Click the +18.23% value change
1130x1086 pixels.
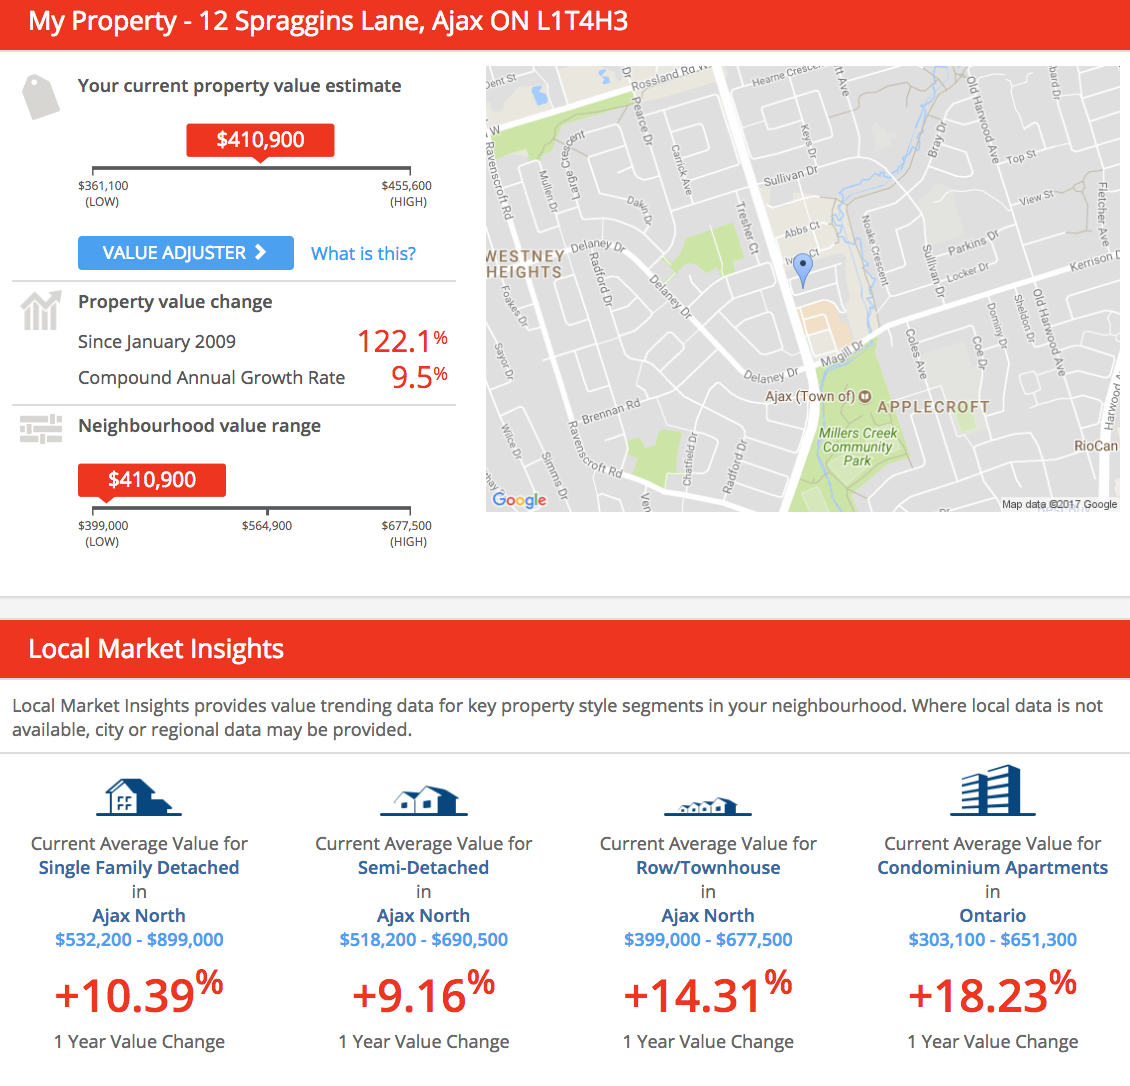[992, 993]
